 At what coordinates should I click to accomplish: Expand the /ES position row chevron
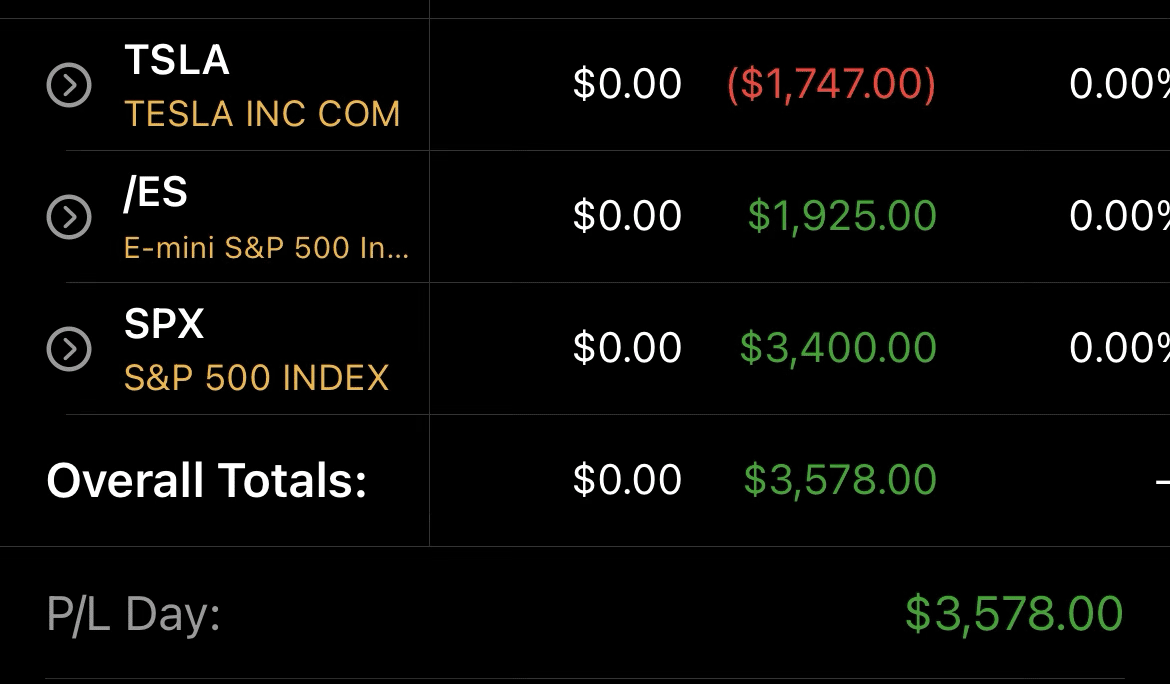[69, 217]
